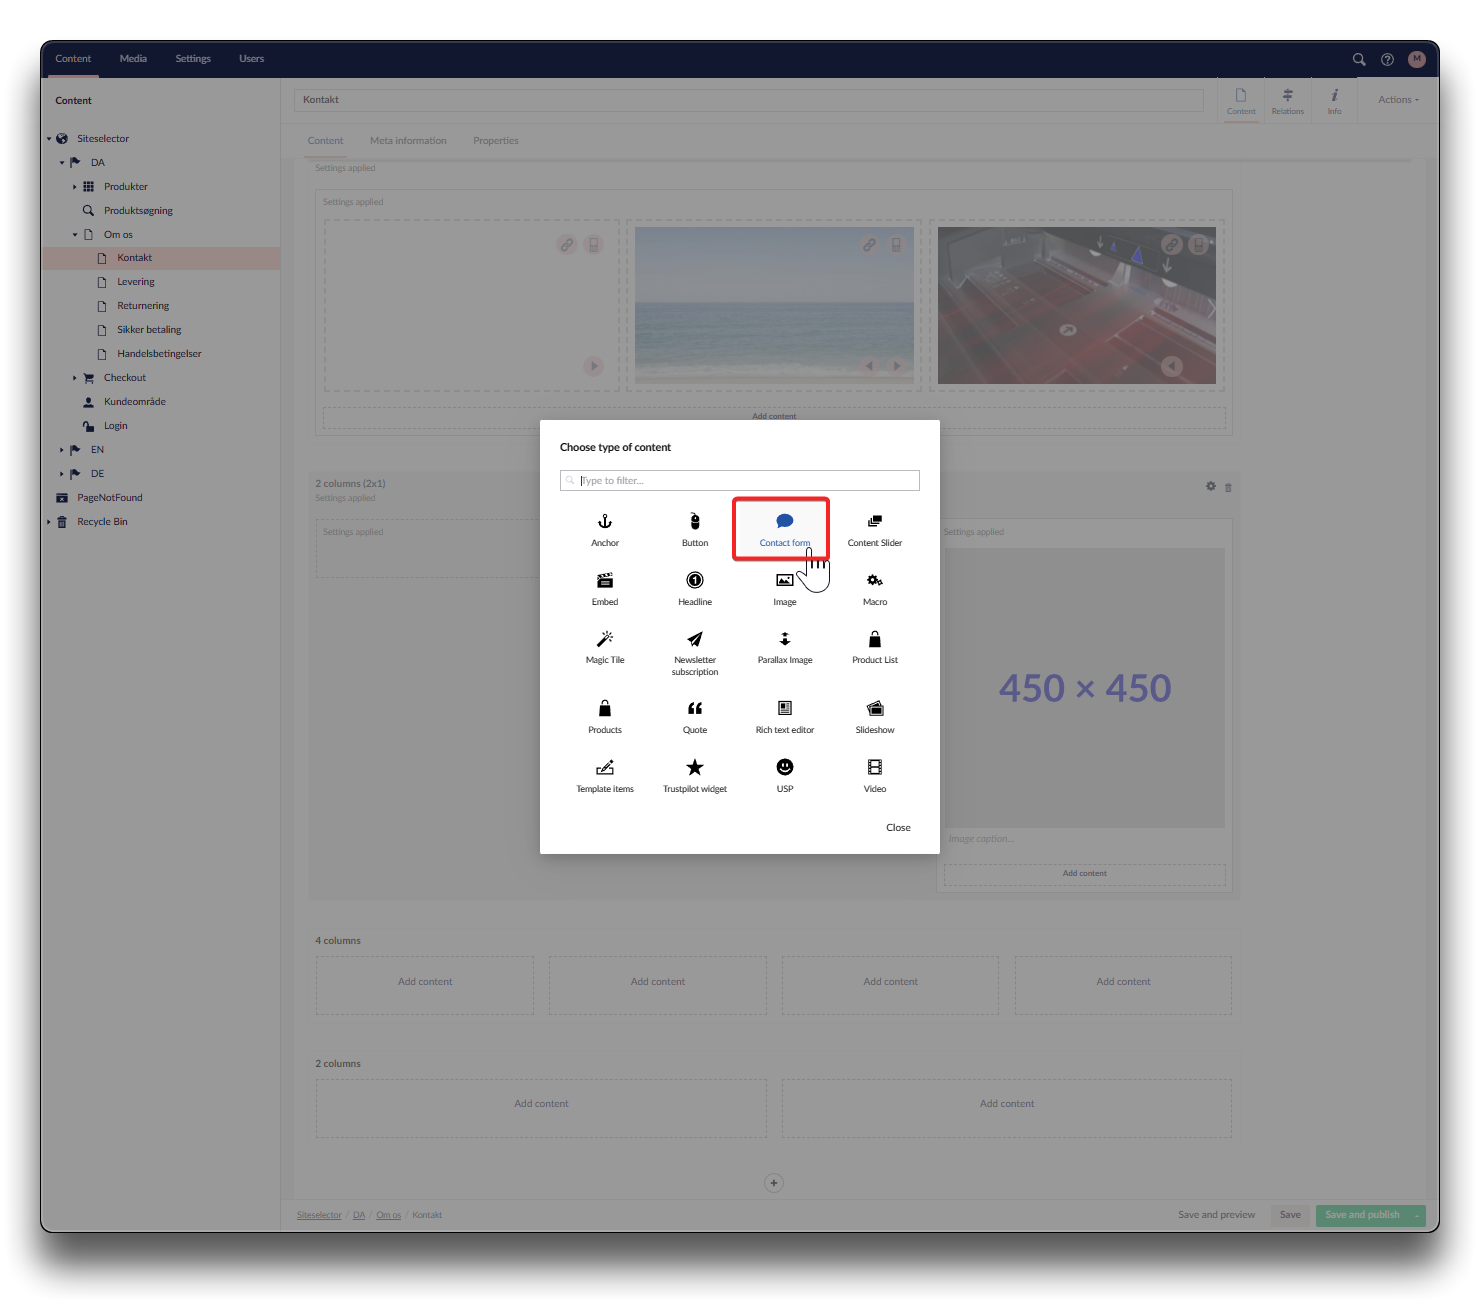1480x1305 pixels.
Task: Open Save and publish dropdown arrow
Action: [1417, 1215]
